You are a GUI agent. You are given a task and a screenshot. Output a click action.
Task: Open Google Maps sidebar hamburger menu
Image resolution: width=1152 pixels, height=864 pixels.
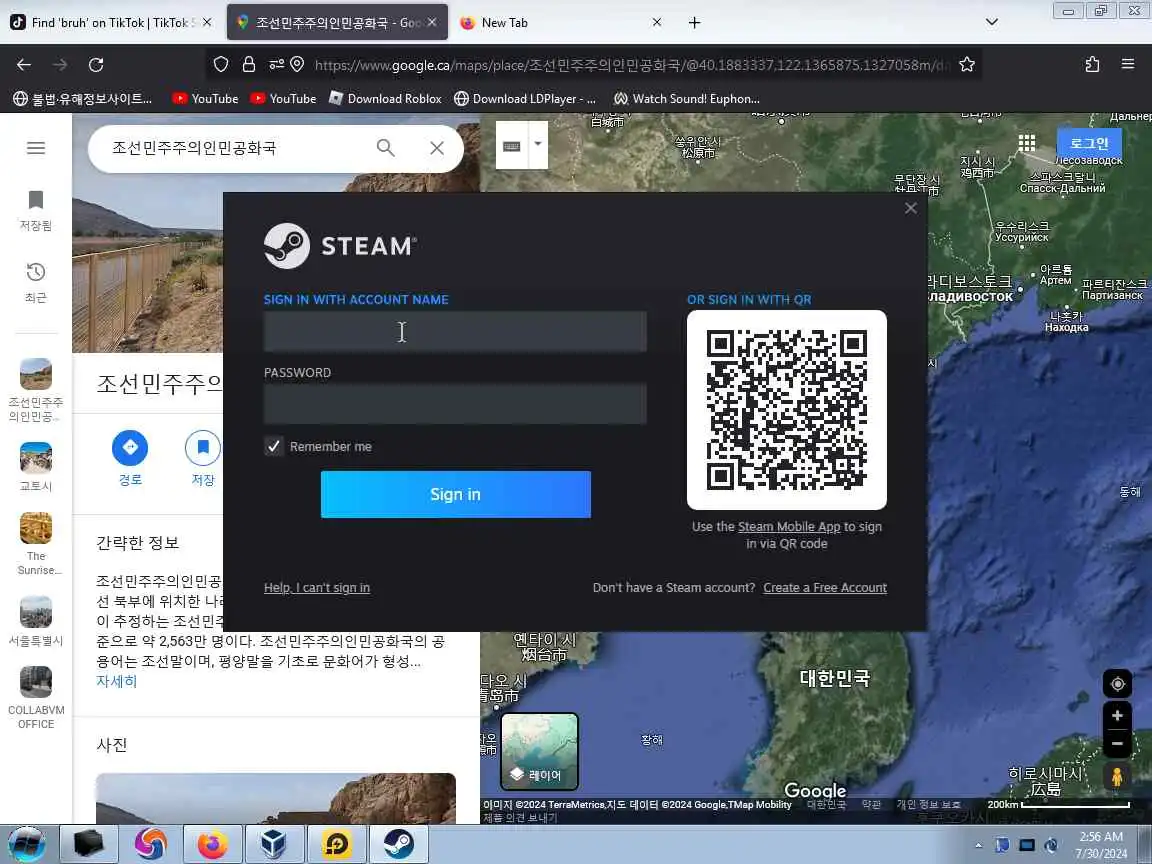[x=36, y=148]
